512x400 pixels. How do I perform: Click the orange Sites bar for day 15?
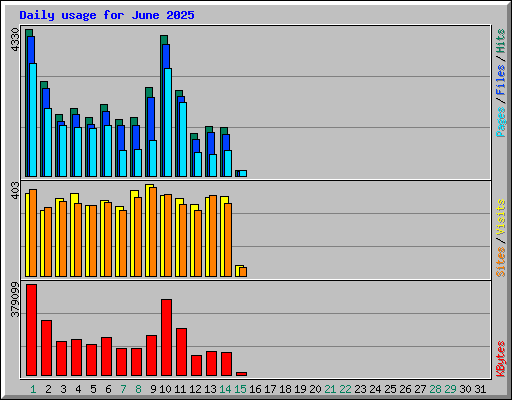pos(243,272)
